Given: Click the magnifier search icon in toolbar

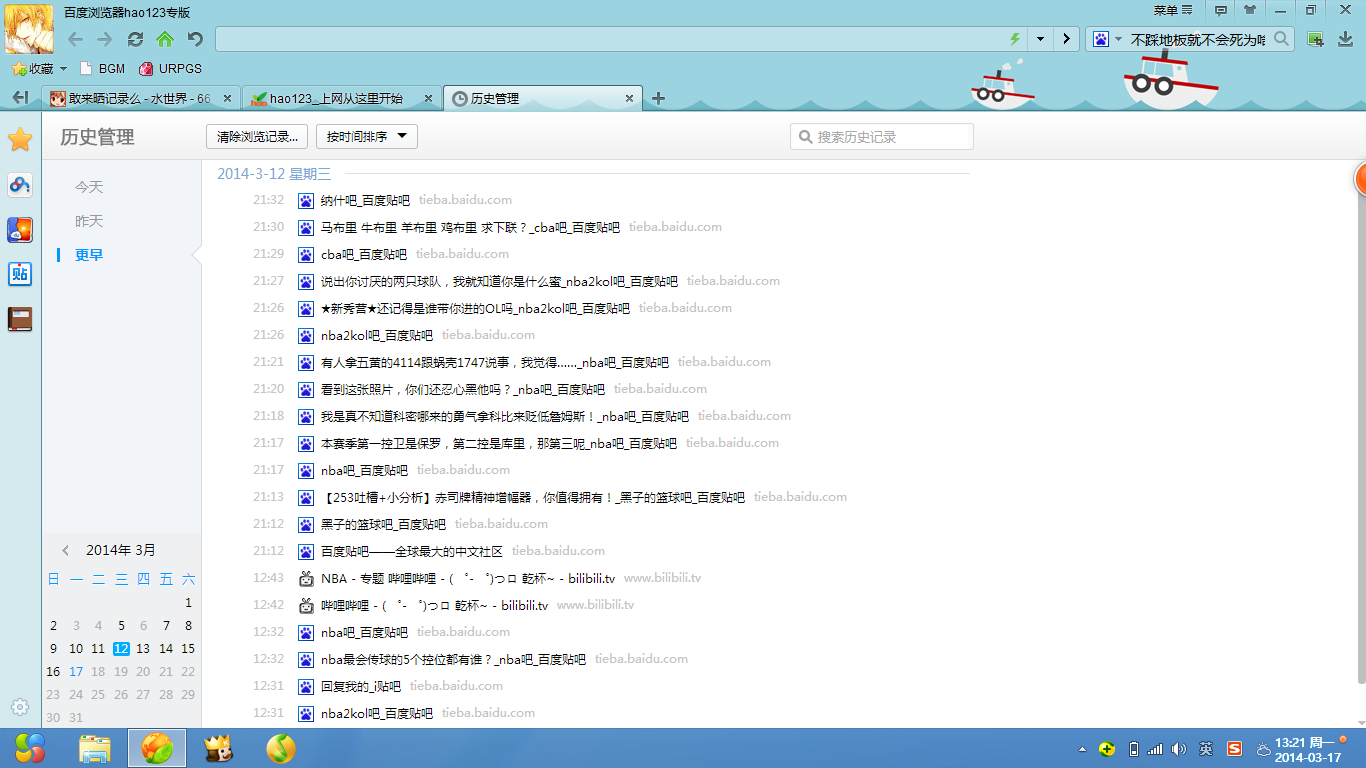Looking at the screenshot, I should coord(1282,39).
